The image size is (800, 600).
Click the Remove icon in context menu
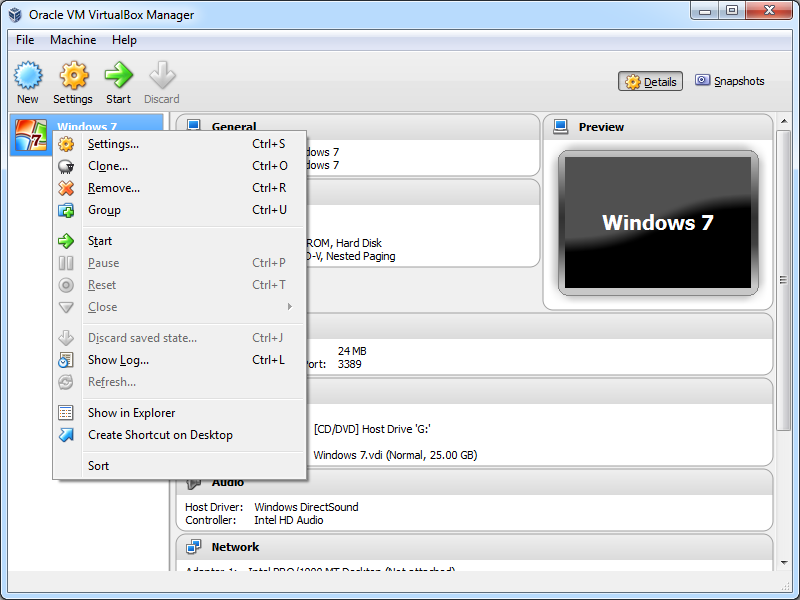point(66,188)
